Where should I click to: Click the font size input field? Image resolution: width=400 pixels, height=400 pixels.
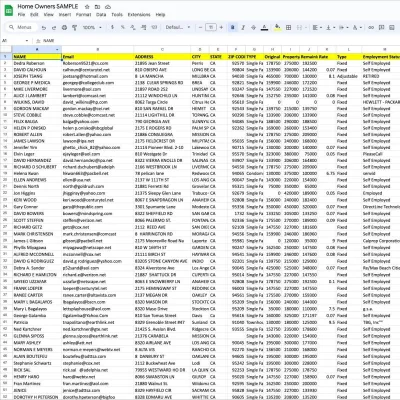click(x=211, y=27)
